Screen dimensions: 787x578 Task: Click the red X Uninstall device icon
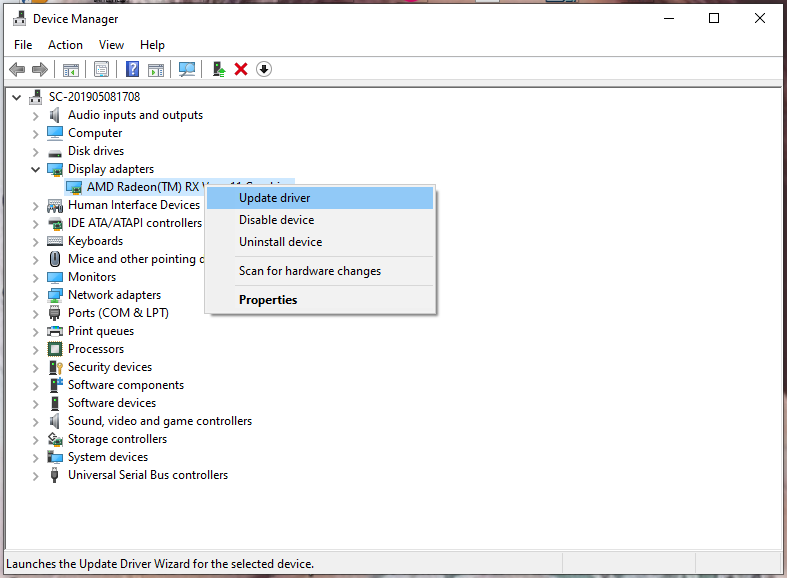241,69
